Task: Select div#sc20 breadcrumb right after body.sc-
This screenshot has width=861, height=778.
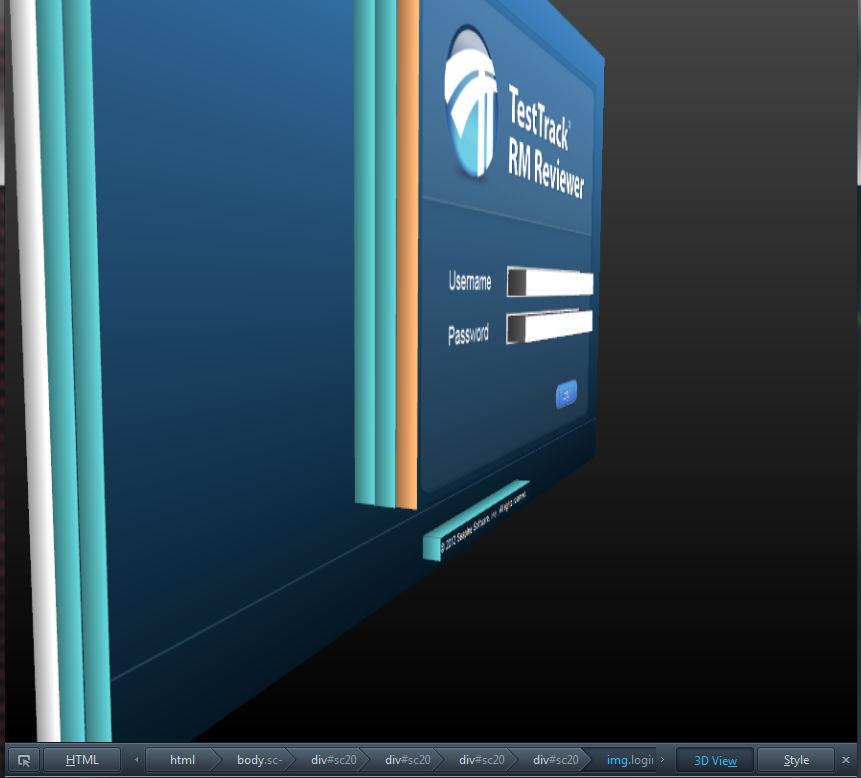Action: tap(334, 760)
